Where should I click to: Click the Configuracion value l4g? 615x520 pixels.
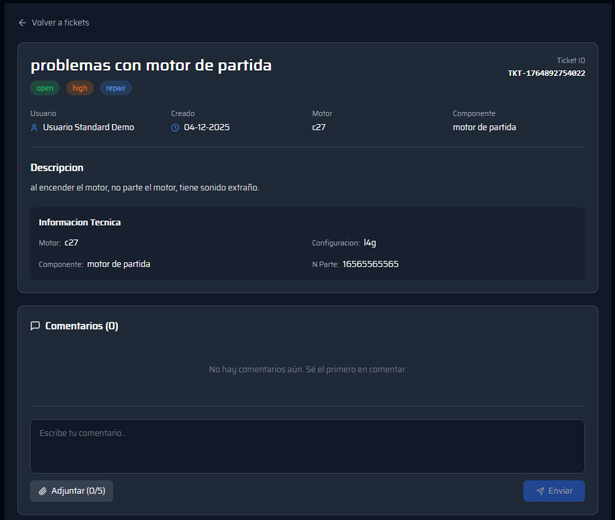tap(370, 243)
